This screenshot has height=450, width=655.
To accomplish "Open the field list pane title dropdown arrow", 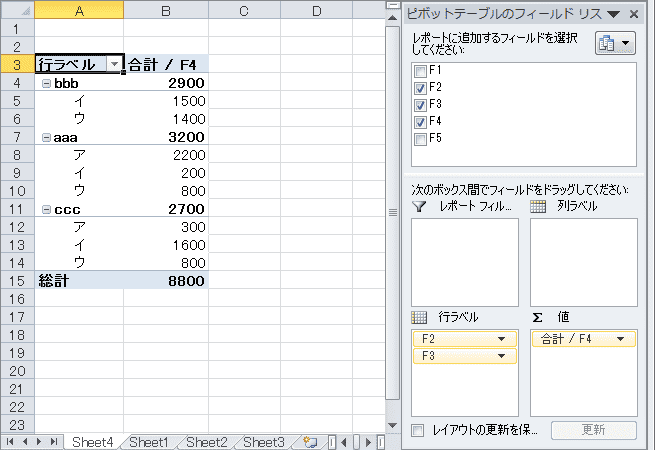I will (x=613, y=15).
